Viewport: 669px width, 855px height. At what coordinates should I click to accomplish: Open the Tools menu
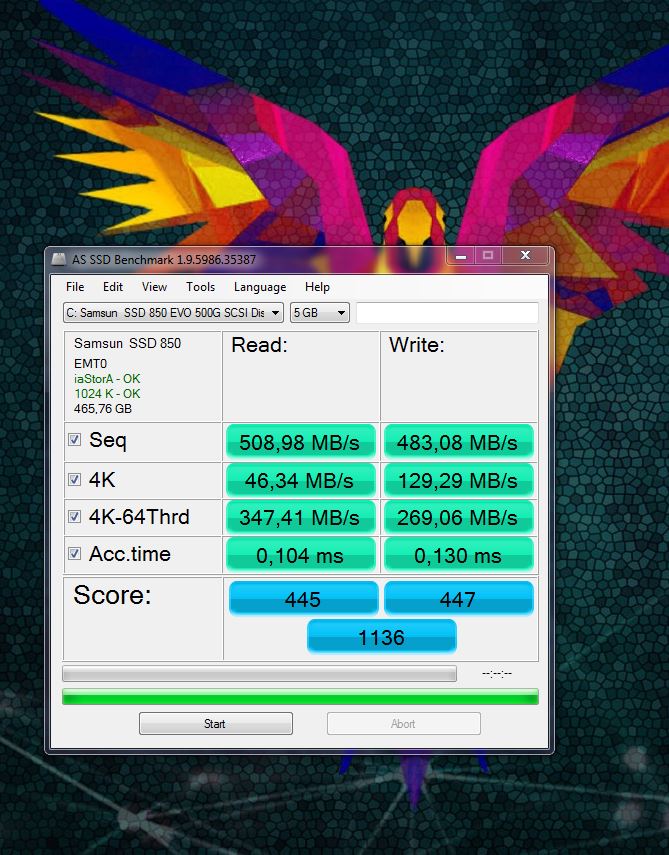(x=201, y=287)
